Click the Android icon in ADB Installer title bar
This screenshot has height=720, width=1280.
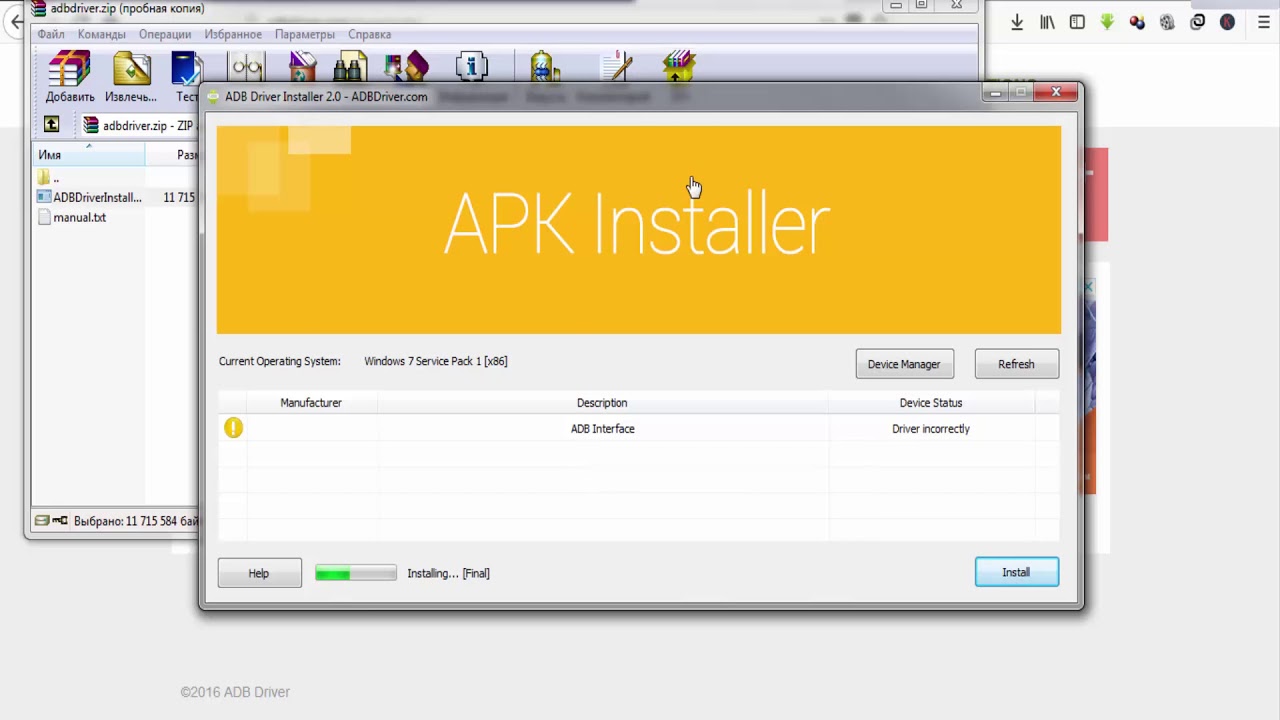[x=212, y=97]
